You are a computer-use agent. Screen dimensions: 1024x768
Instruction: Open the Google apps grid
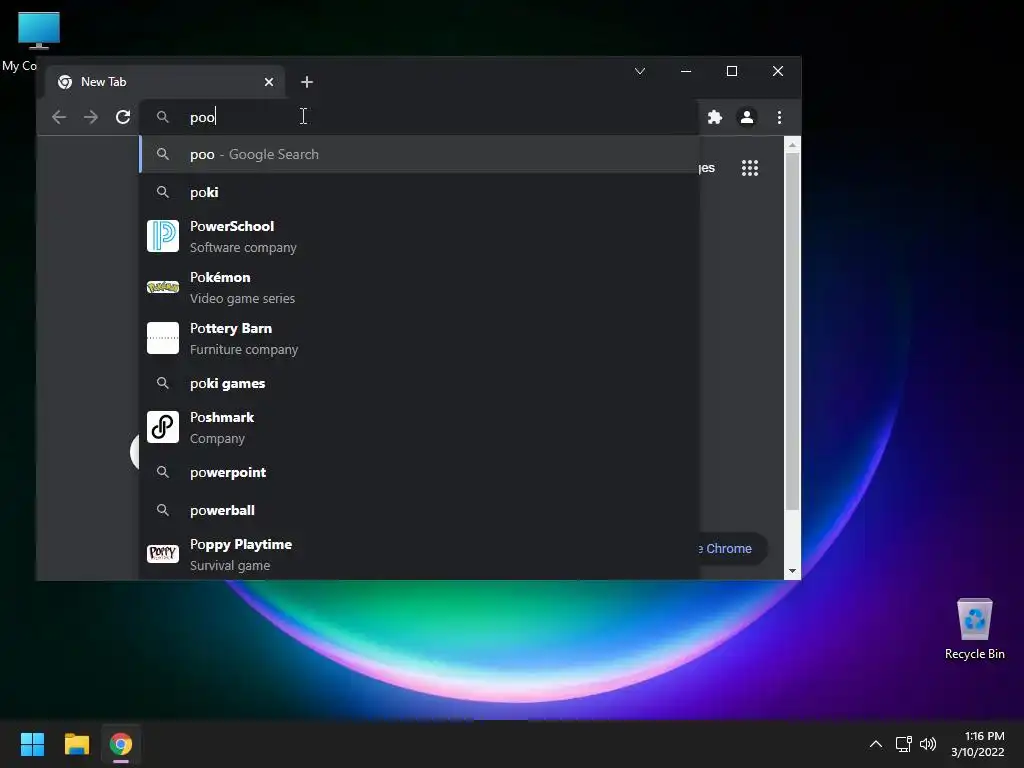tap(750, 168)
